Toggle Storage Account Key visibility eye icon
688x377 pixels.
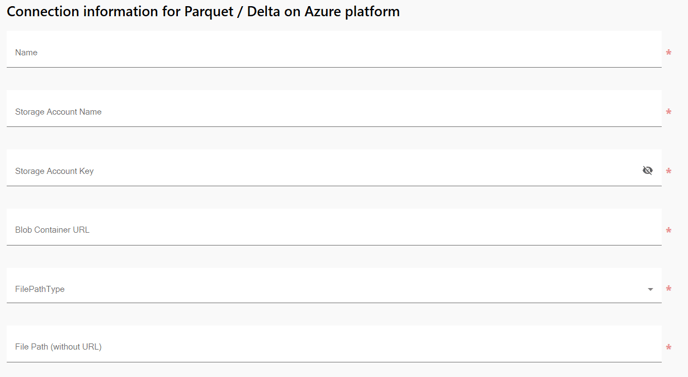647,170
